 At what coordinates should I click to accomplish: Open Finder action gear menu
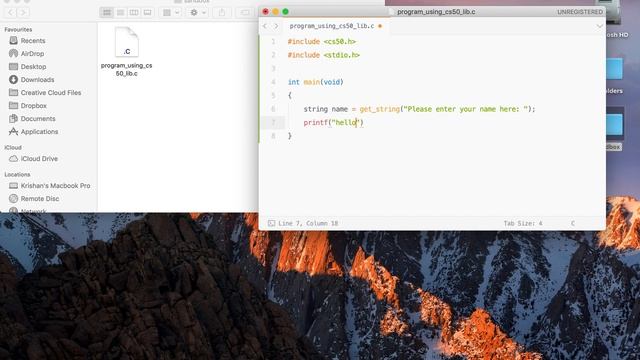pos(198,13)
